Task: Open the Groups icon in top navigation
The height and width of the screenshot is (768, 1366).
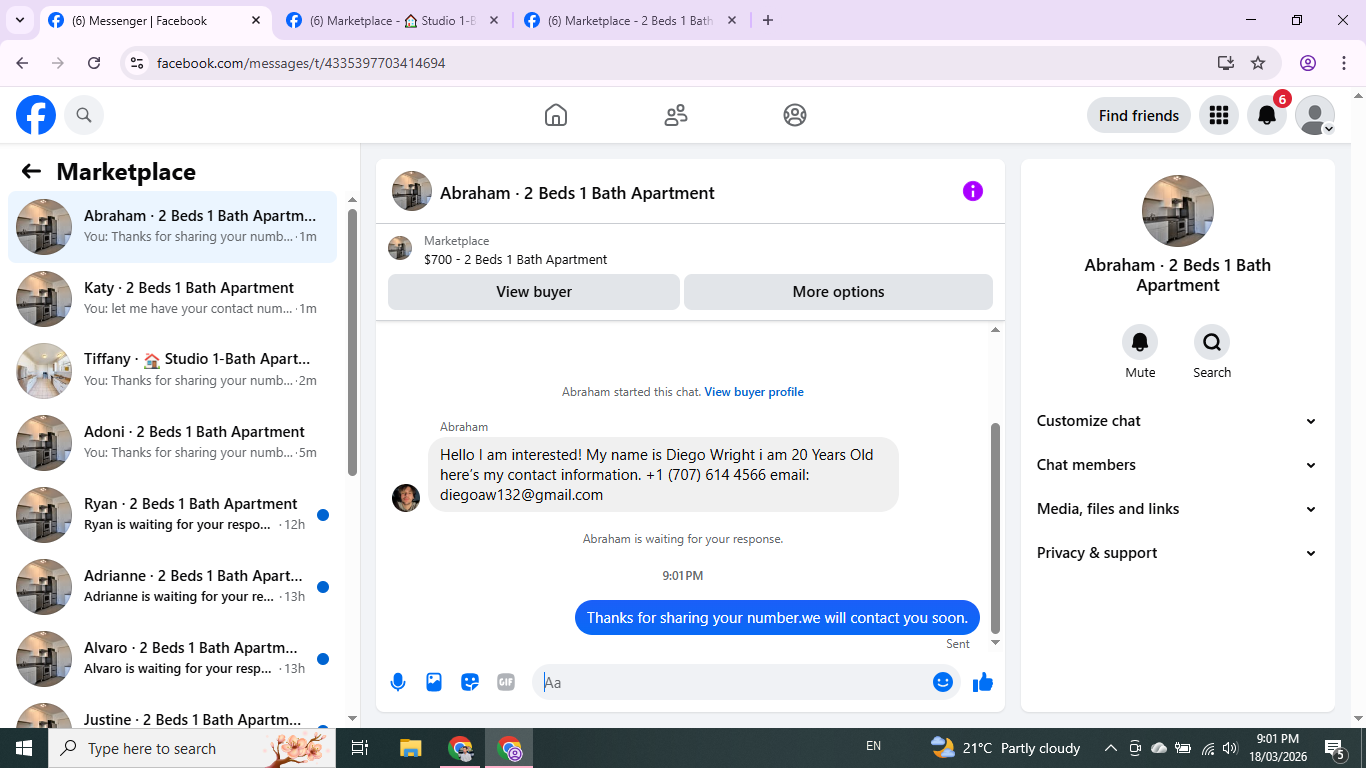Action: coord(795,115)
